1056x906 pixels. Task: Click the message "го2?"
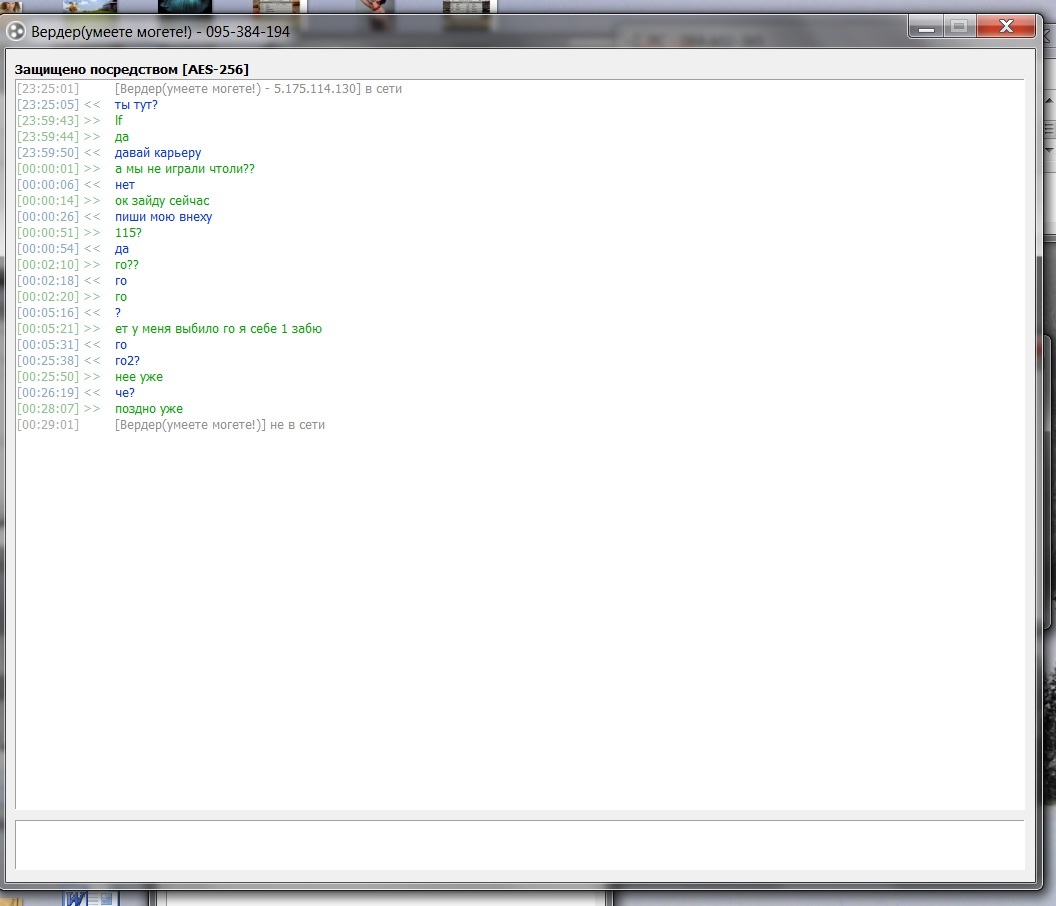[127, 360]
